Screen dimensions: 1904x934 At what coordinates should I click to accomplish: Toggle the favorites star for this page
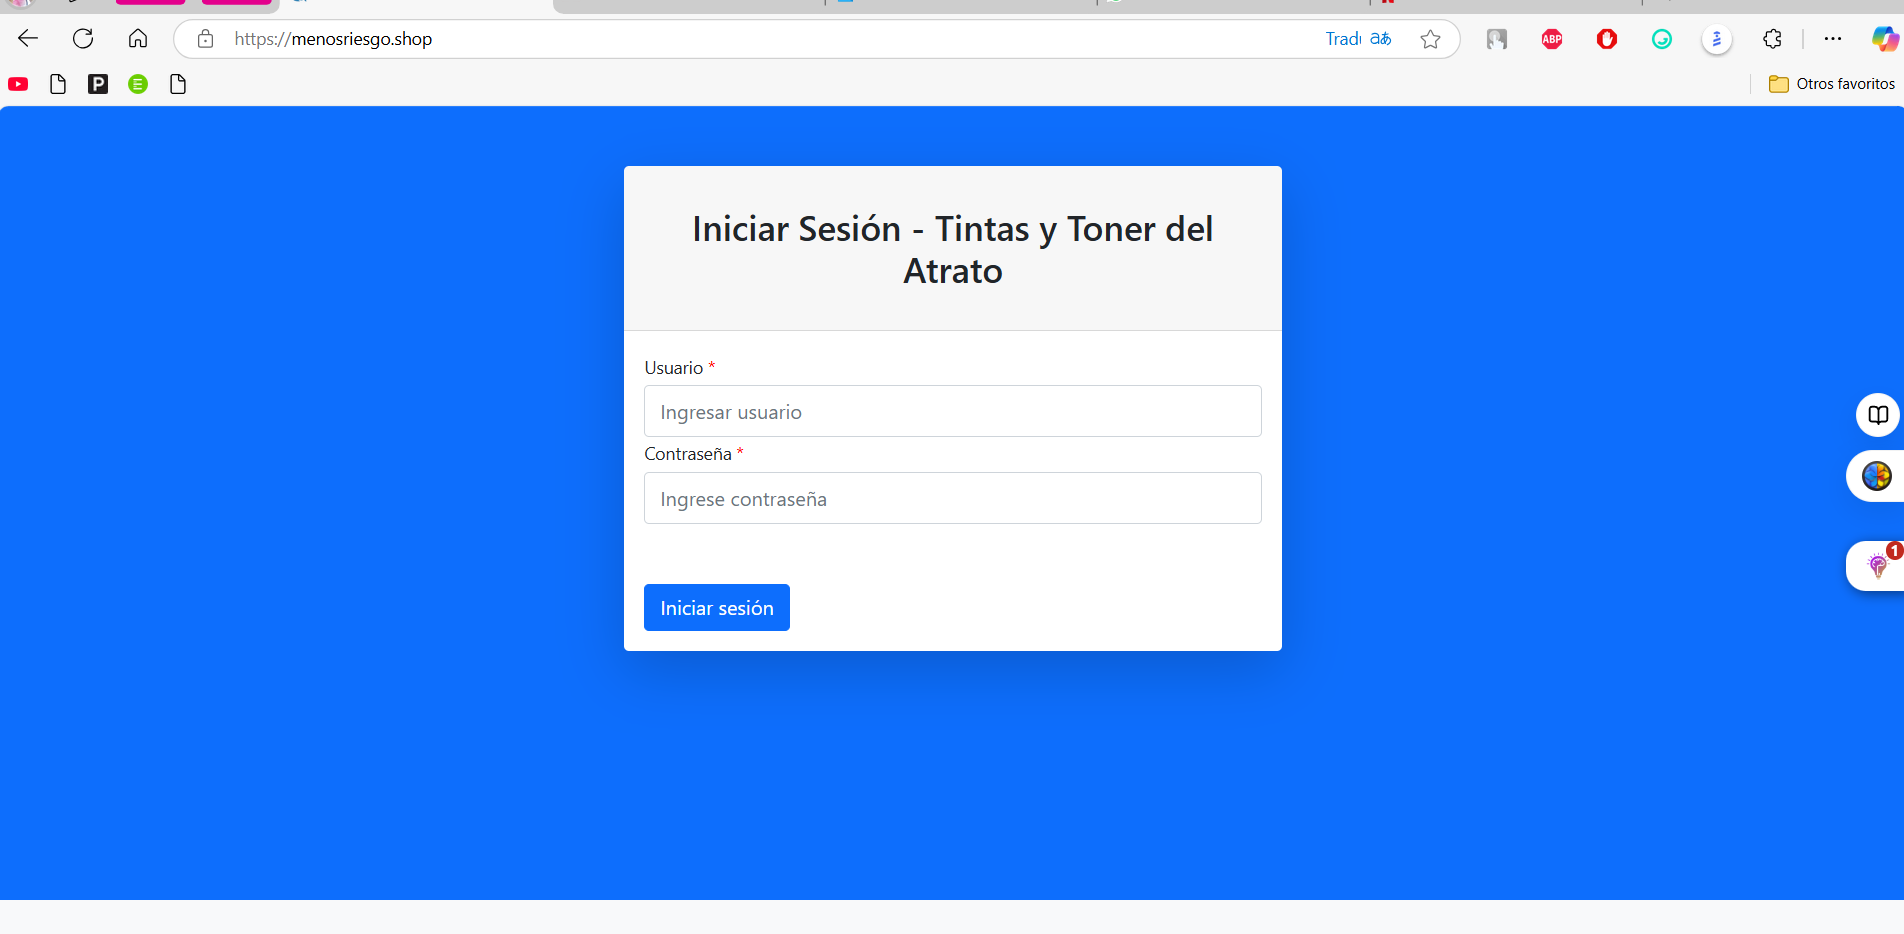coord(1430,39)
